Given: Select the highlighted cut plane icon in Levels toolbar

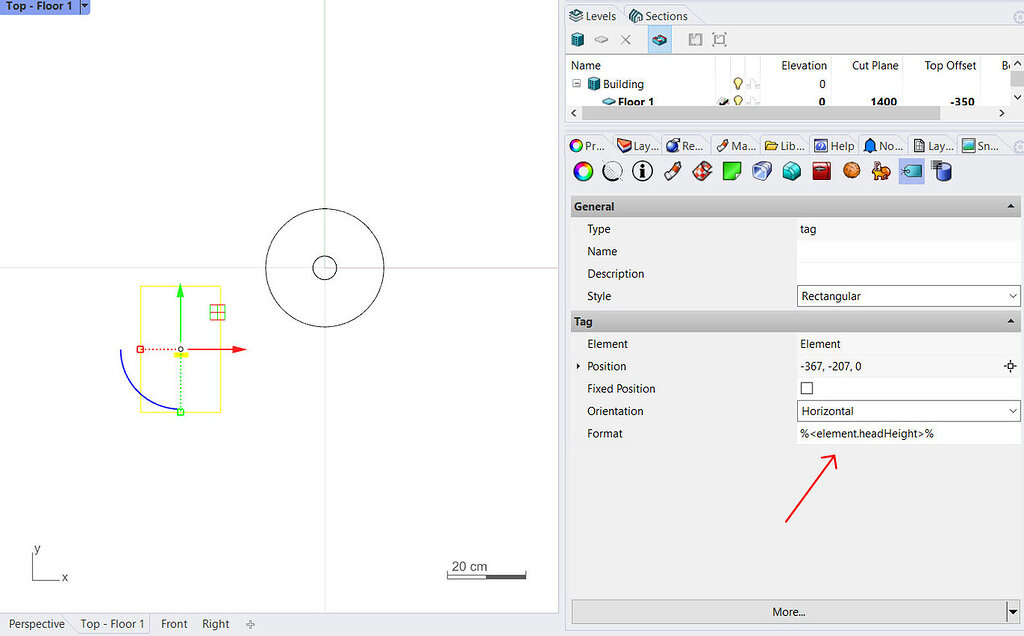Looking at the screenshot, I should (x=658, y=39).
